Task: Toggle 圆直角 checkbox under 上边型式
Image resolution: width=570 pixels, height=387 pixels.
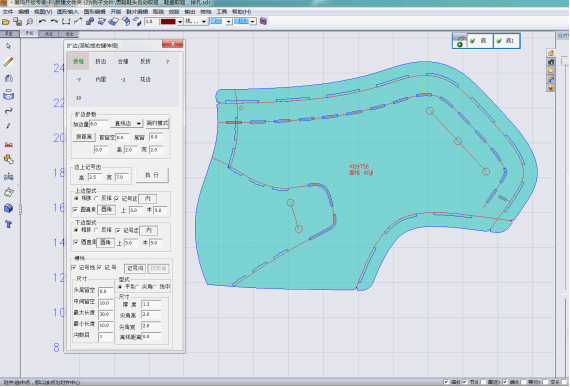Action: [76, 209]
